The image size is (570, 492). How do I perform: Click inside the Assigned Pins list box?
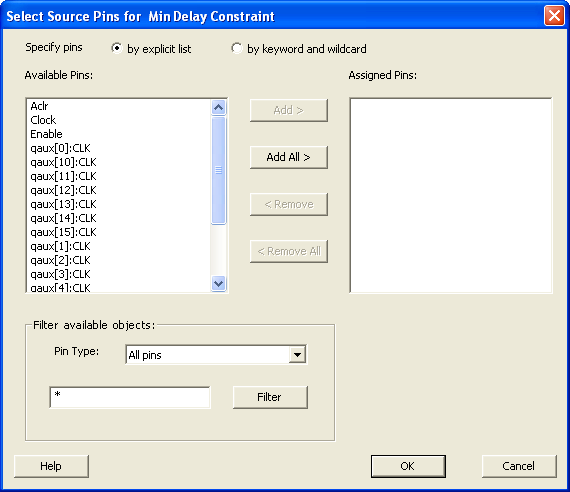(450, 195)
